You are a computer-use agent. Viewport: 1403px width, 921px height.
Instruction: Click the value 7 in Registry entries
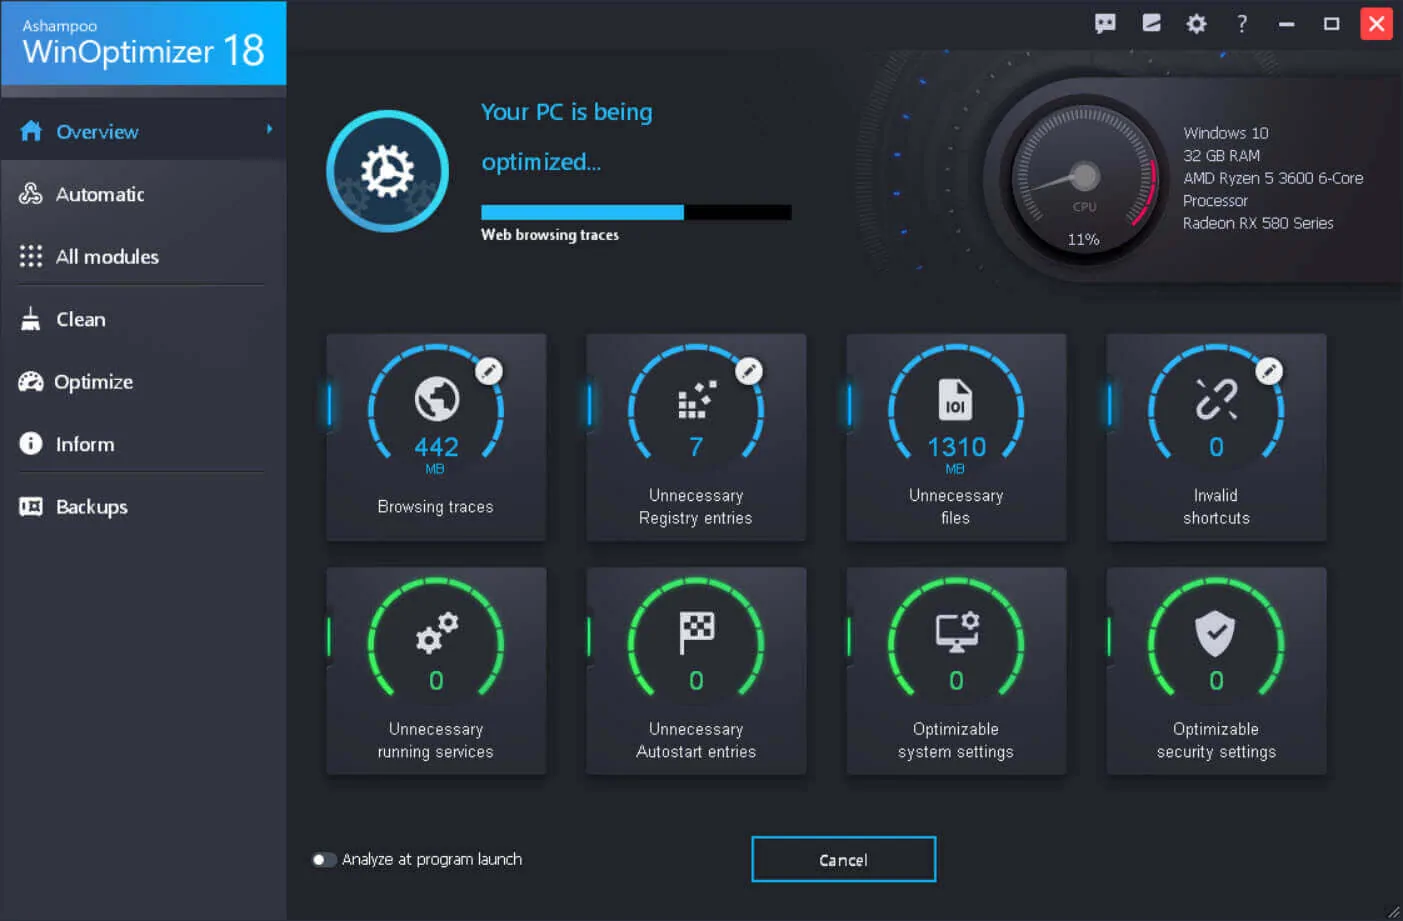pos(696,447)
